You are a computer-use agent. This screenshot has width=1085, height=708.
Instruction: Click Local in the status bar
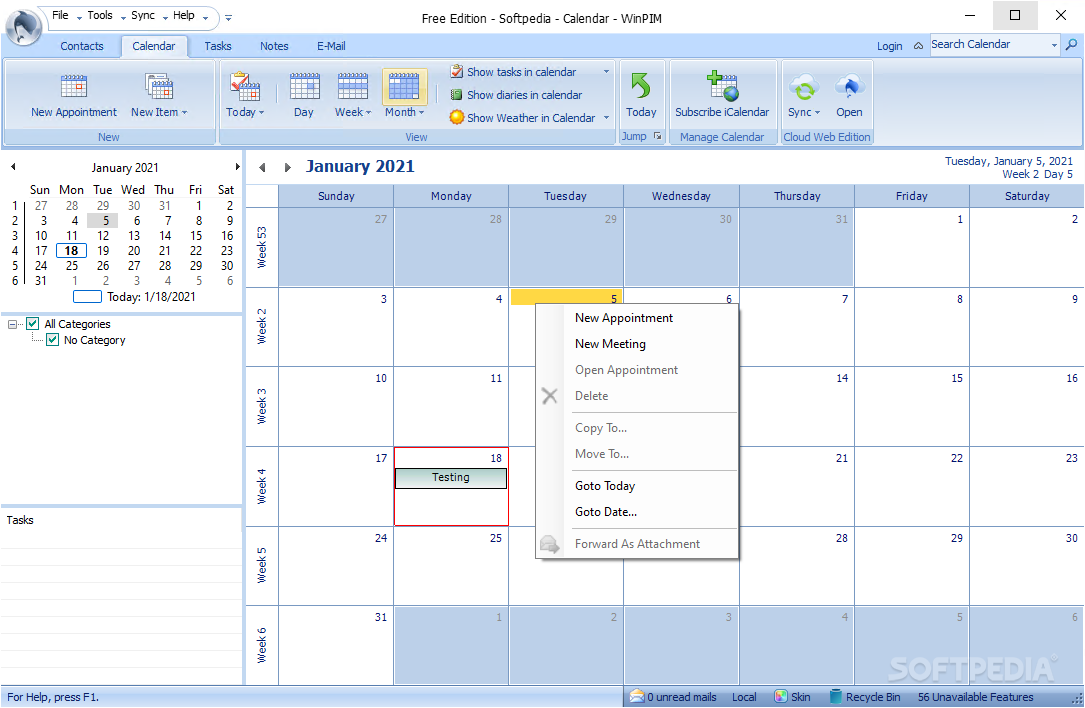pos(744,697)
